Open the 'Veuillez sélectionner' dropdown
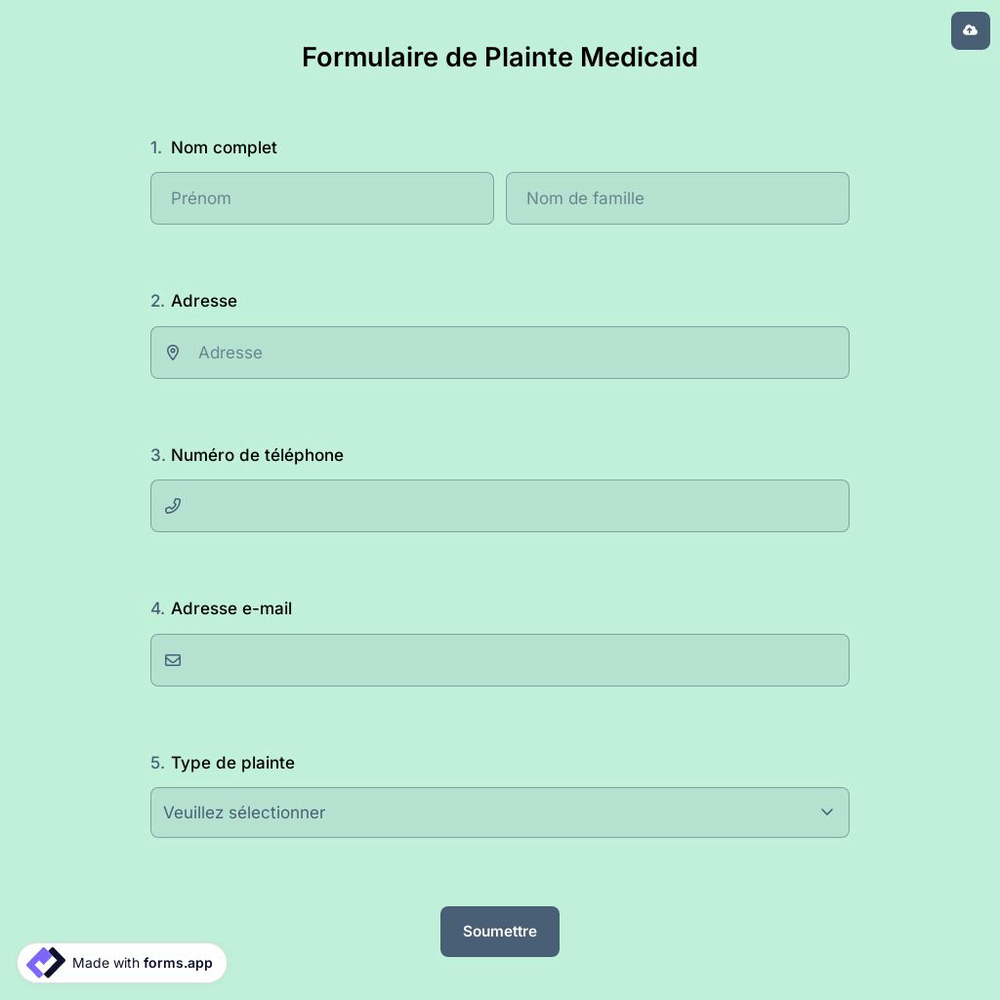The width and height of the screenshot is (1000, 1000). click(x=500, y=812)
